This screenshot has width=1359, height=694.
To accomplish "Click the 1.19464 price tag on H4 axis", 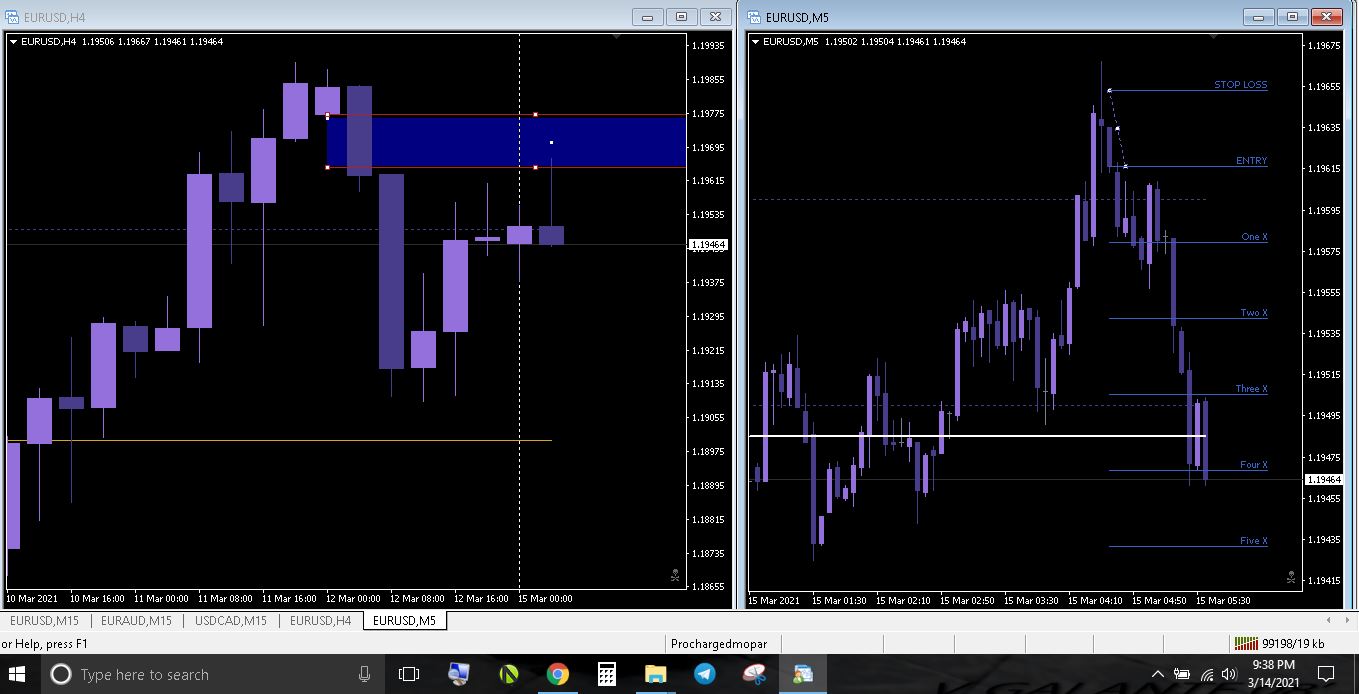I will click(x=709, y=245).
